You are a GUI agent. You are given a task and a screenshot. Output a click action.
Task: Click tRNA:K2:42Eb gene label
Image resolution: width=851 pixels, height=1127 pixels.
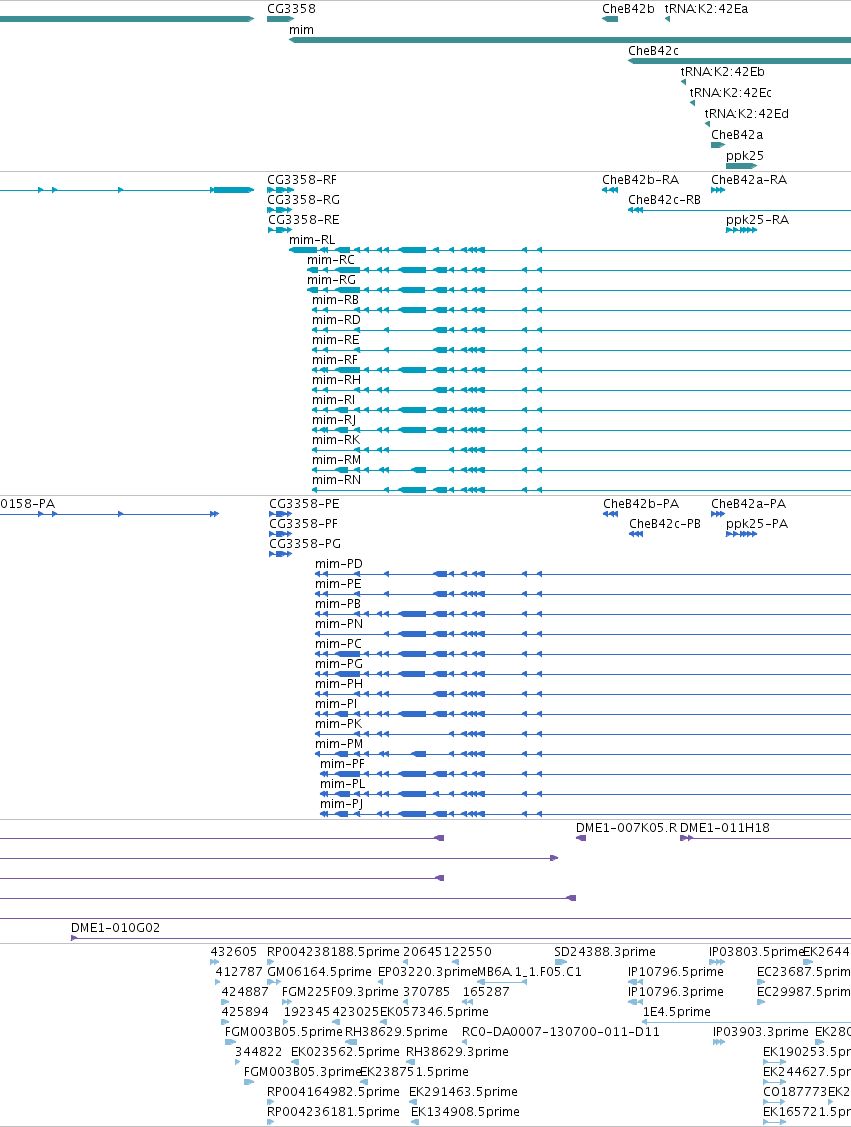tap(722, 71)
